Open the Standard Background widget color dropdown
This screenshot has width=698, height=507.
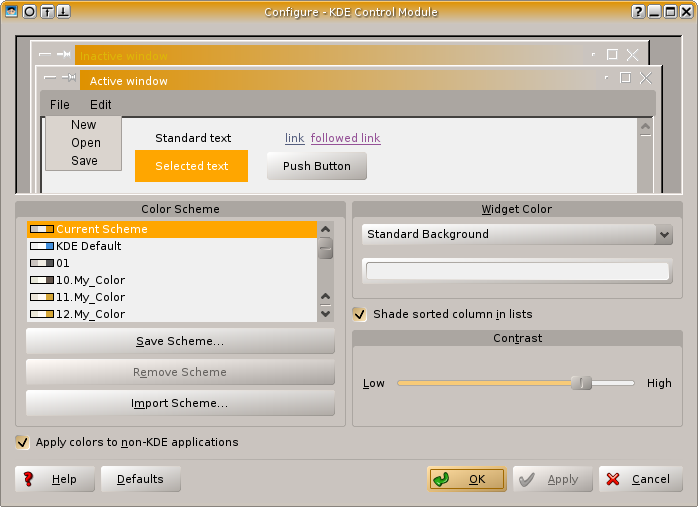(517, 235)
